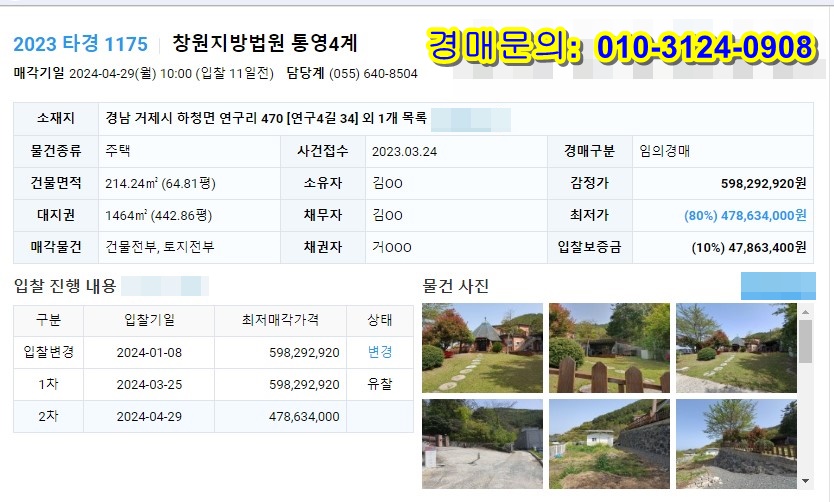Click the photo panel scroll down arrow
This screenshot has width=834, height=502.
pyautogui.click(x=805, y=481)
